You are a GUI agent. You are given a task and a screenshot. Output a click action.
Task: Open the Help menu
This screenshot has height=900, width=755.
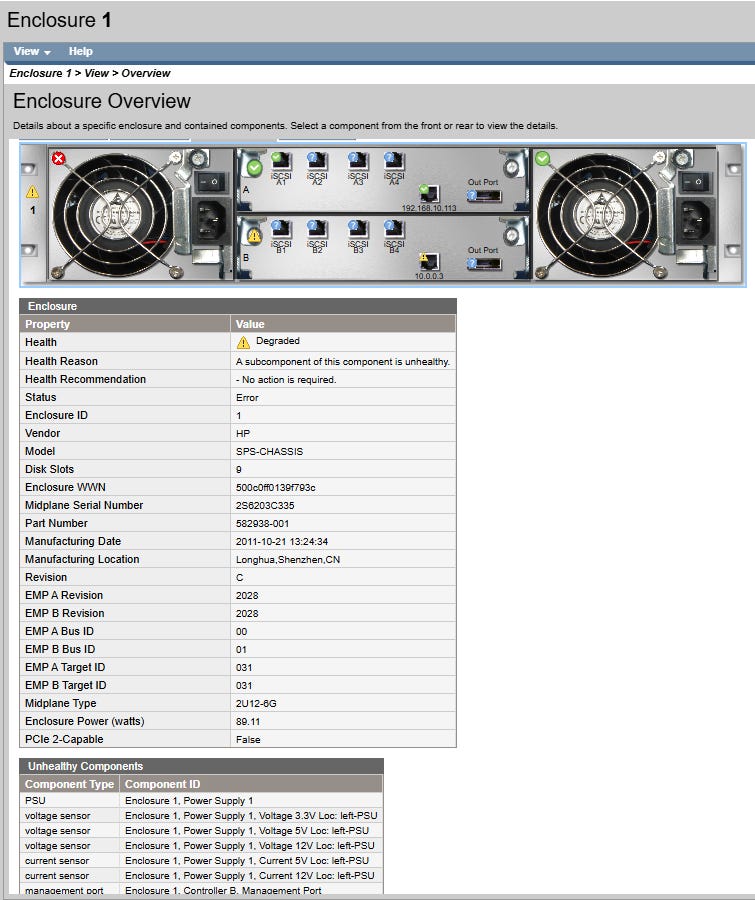(80, 51)
